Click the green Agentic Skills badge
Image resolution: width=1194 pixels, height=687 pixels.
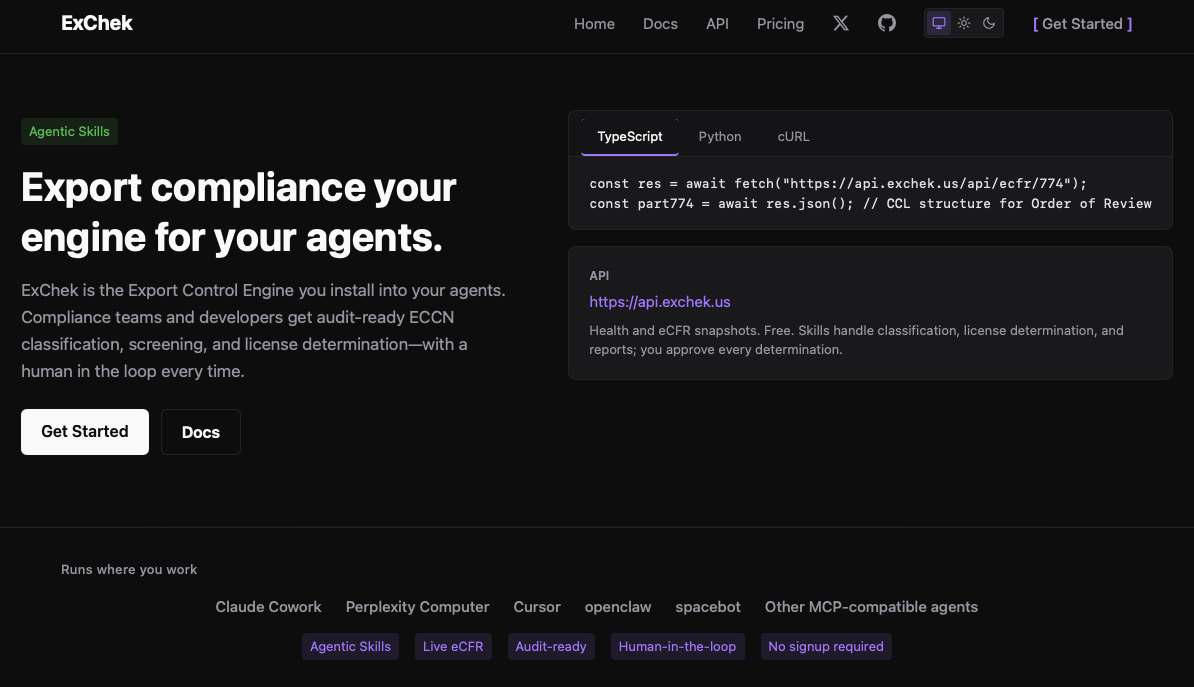coord(69,132)
